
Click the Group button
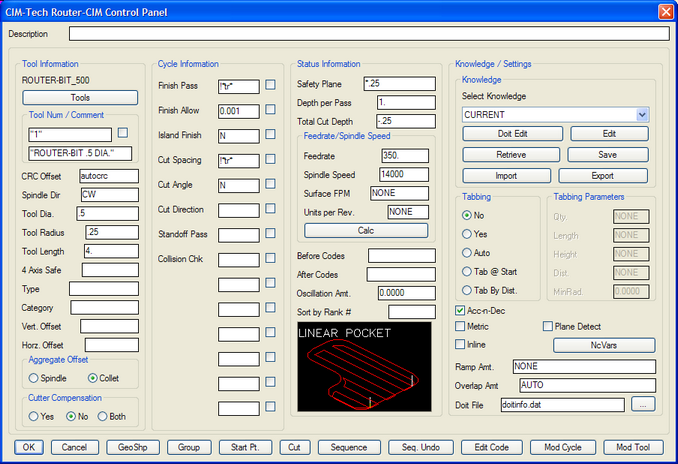coord(189,447)
